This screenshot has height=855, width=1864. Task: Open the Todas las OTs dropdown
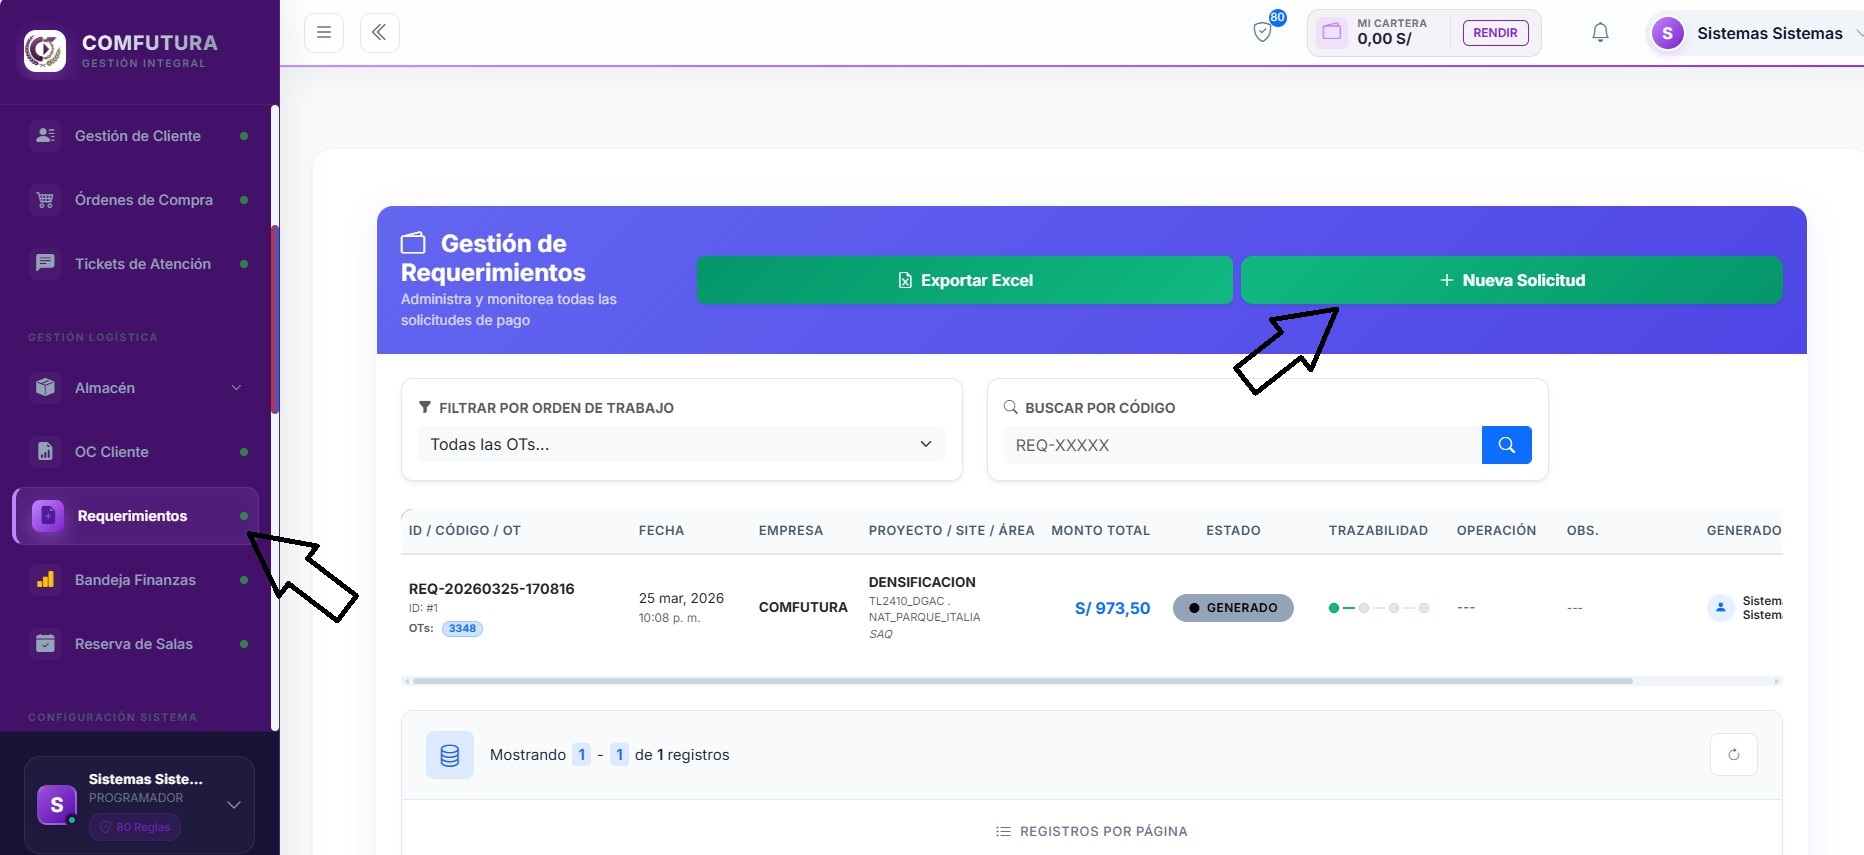pos(681,444)
